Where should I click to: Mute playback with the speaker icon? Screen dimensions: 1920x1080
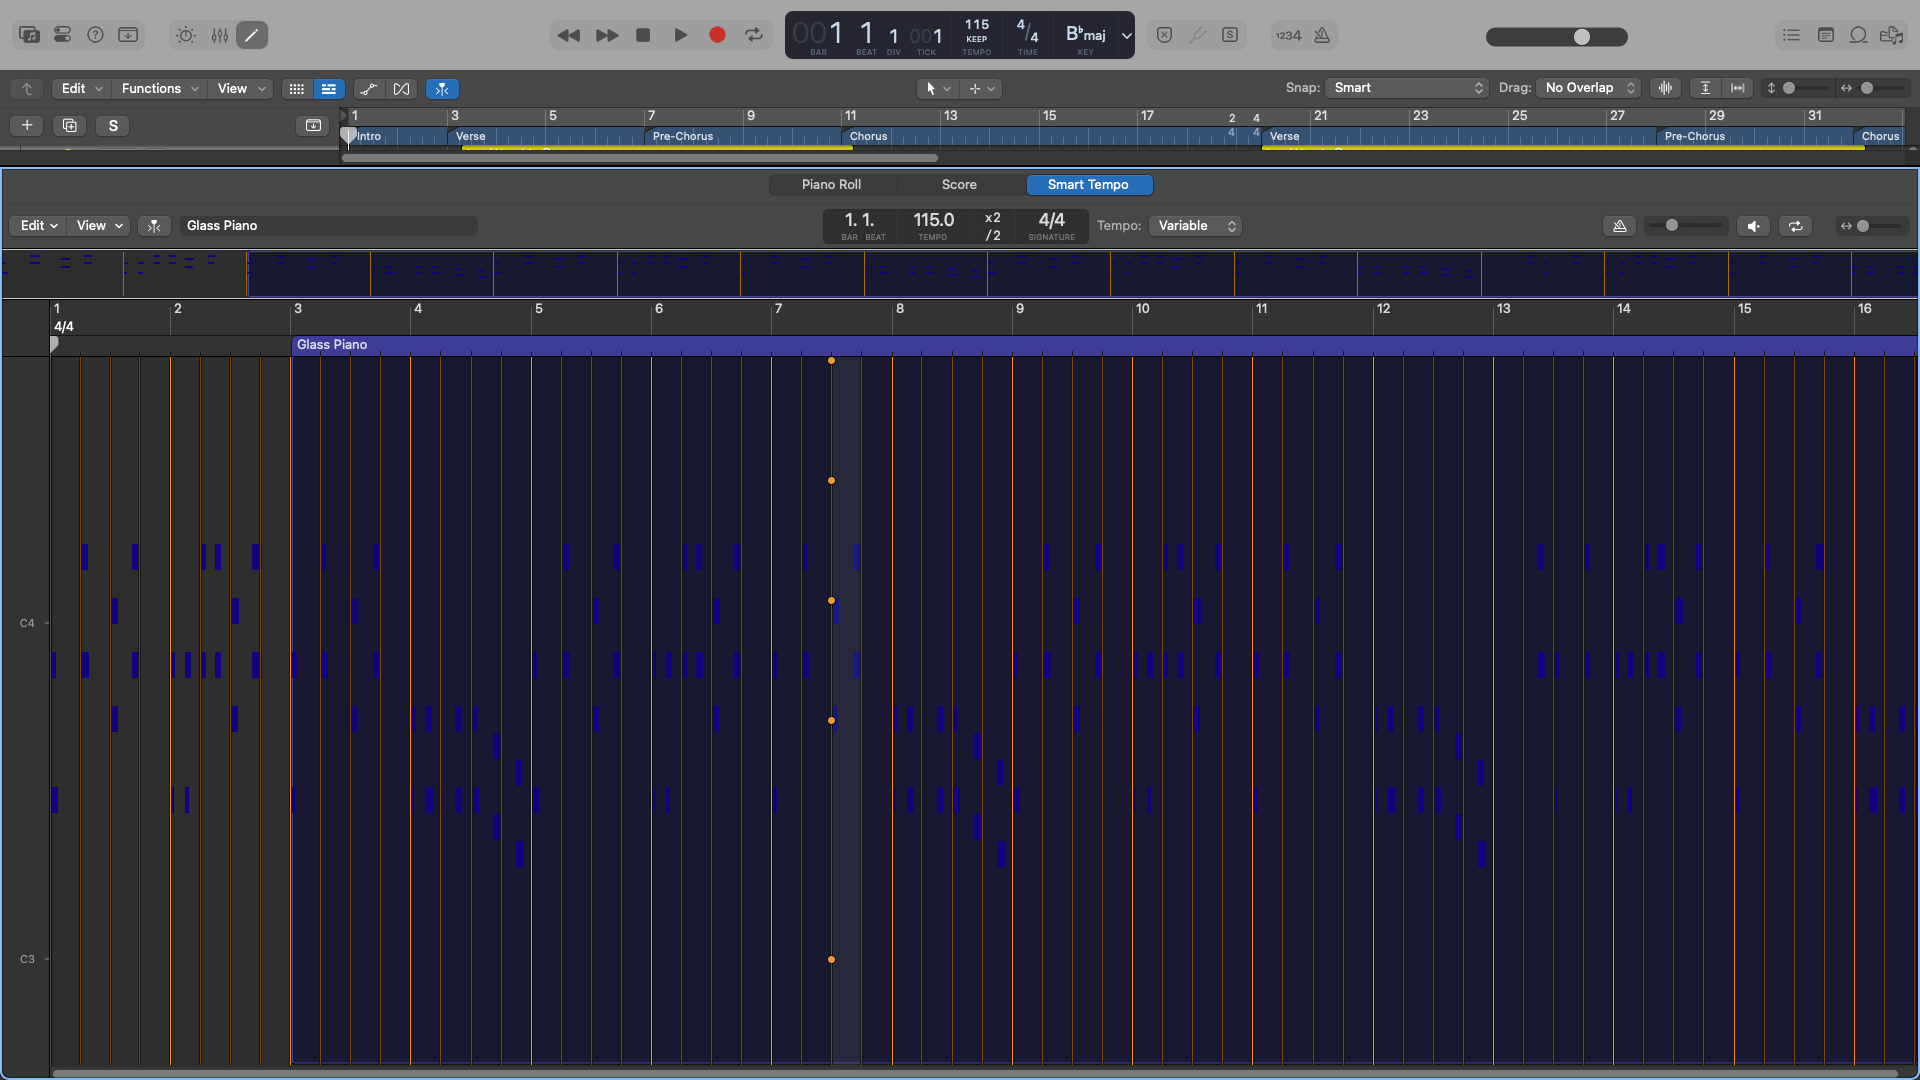[1753, 226]
